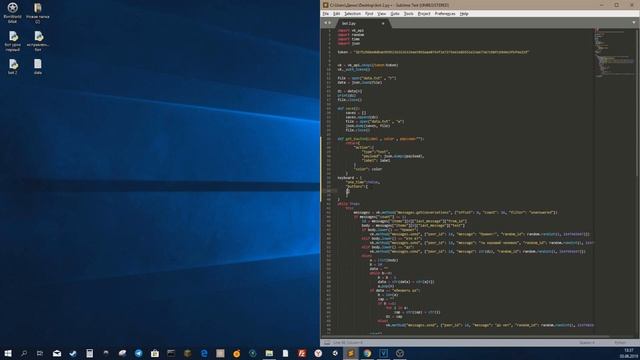This screenshot has width=640, height=360.
Task: Open taskbar Search magnifier
Action: (x=24, y=353)
